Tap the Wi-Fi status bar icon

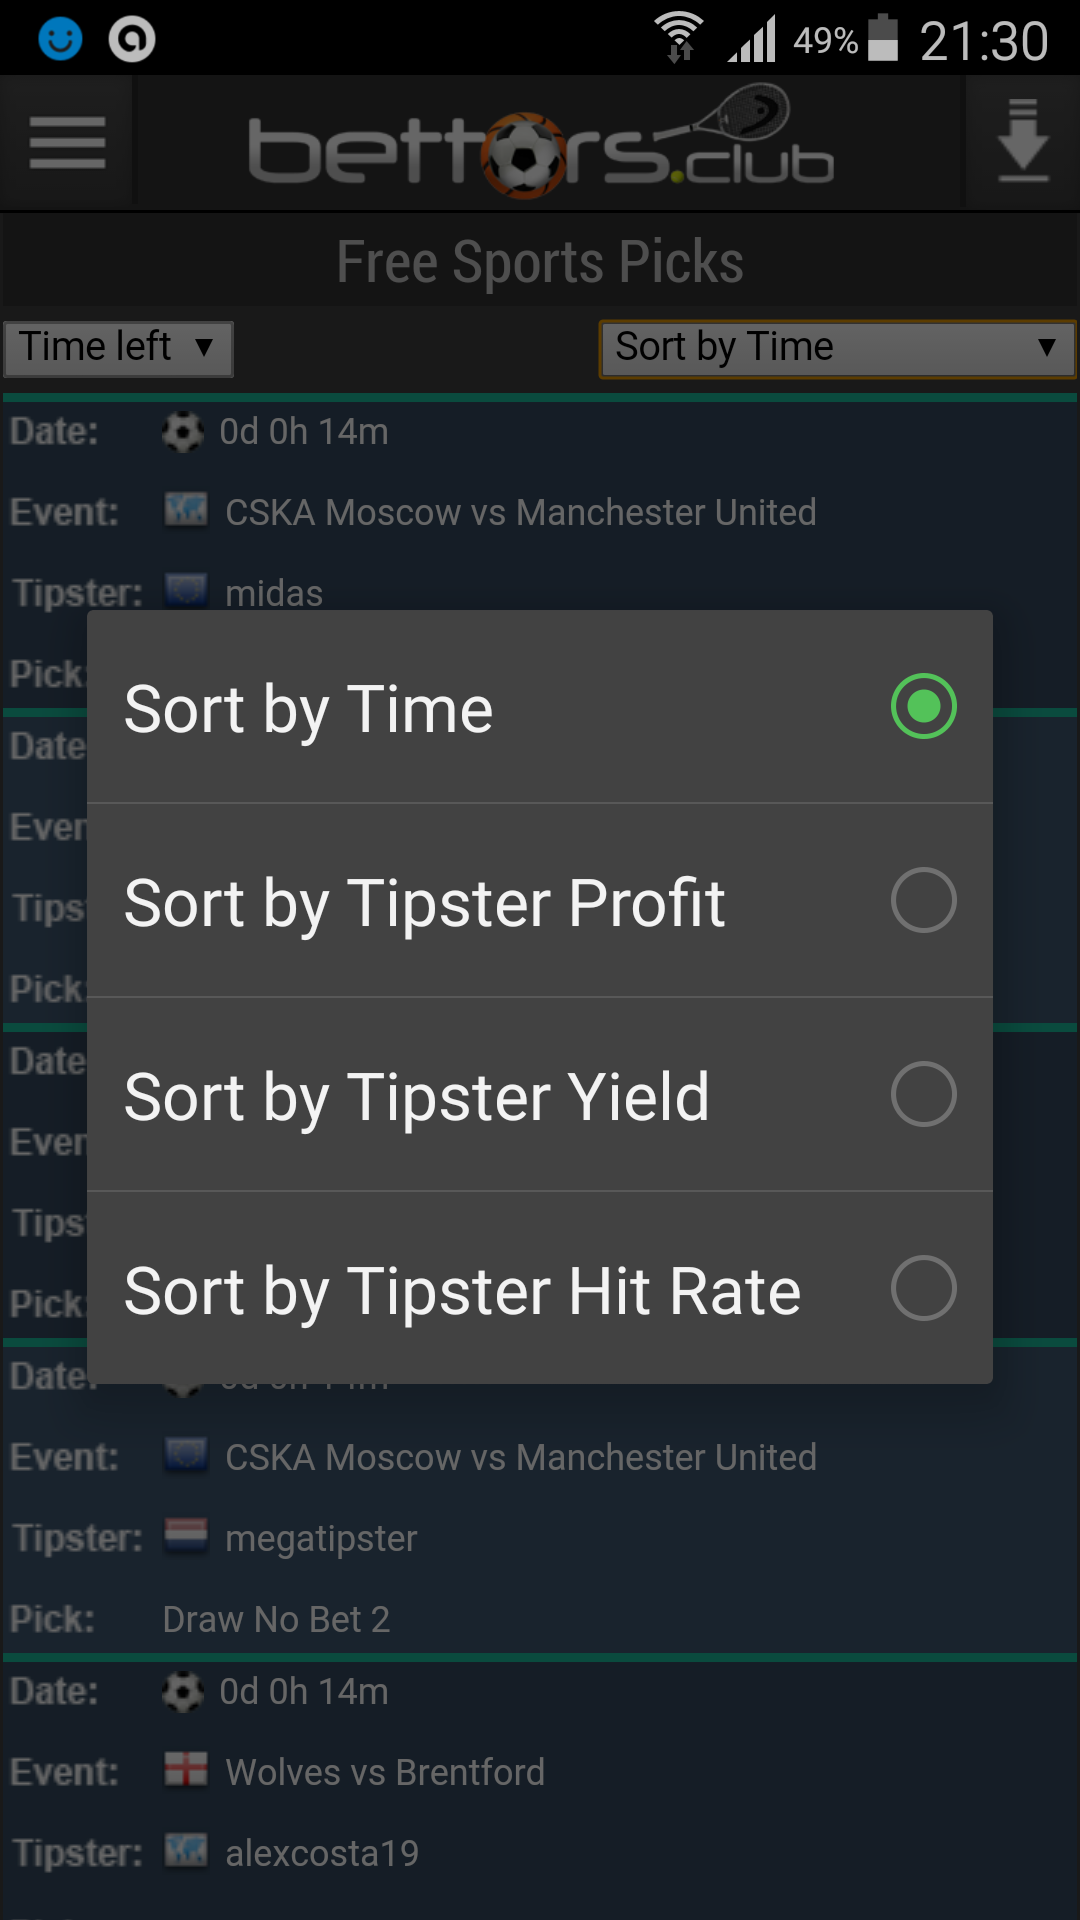pos(679,38)
